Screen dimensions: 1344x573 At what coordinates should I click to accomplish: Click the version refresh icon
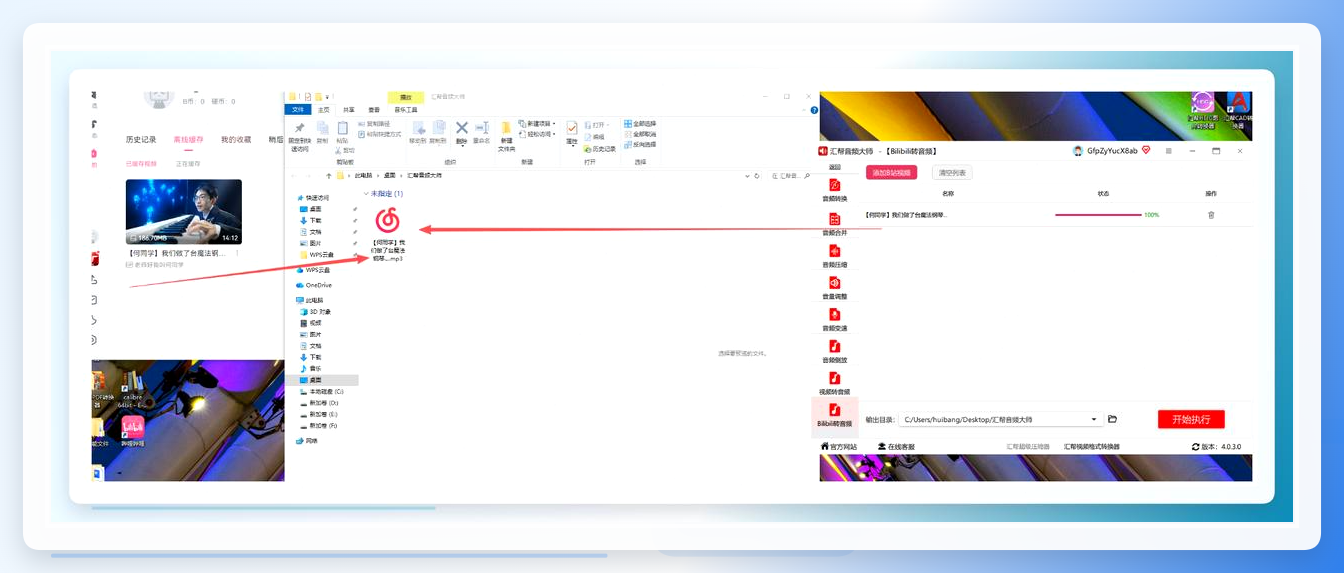(1196, 446)
